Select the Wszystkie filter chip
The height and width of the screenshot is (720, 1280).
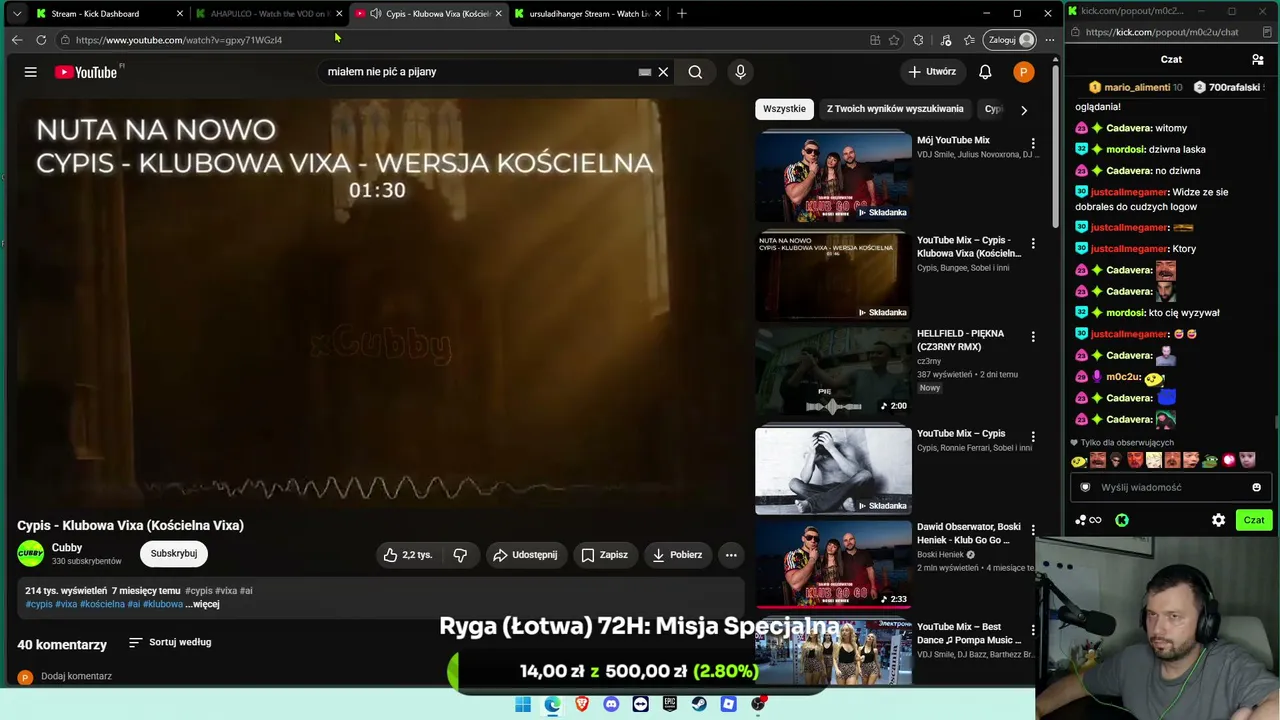click(784, 109)
